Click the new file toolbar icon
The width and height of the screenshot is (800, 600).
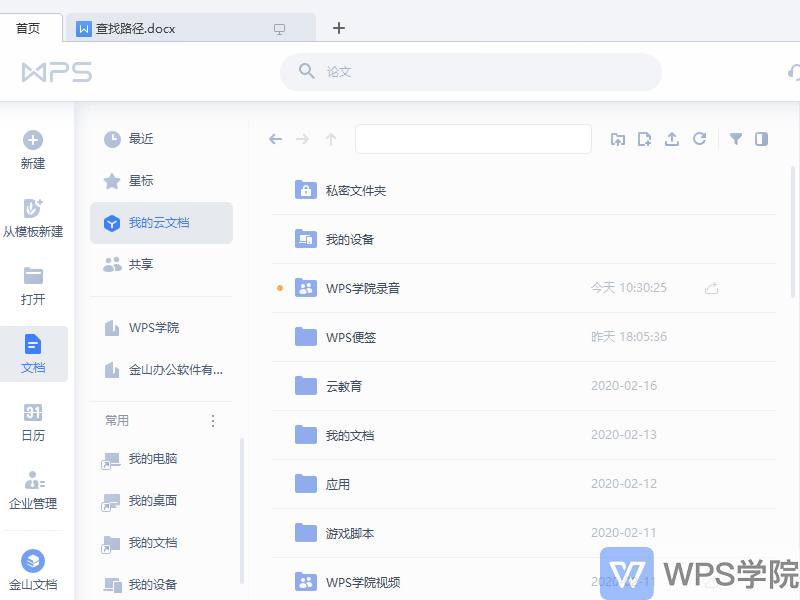tap(644, 139)
